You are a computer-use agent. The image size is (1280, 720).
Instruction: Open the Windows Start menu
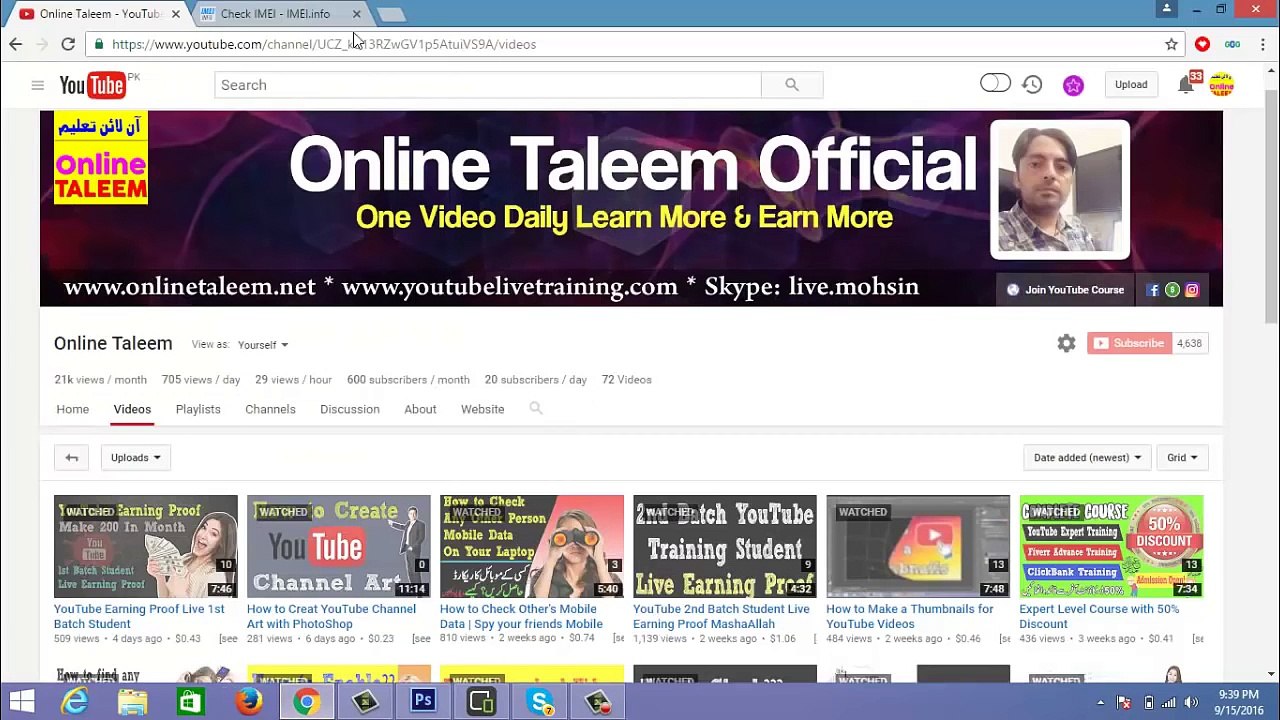tap(22, 701)
